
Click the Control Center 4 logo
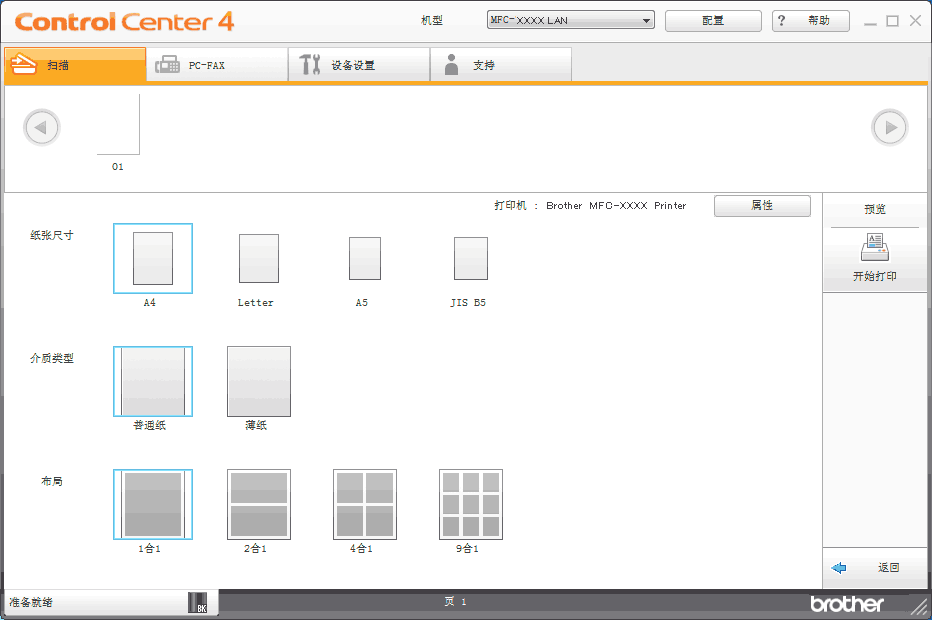click(x=124, y=22)
